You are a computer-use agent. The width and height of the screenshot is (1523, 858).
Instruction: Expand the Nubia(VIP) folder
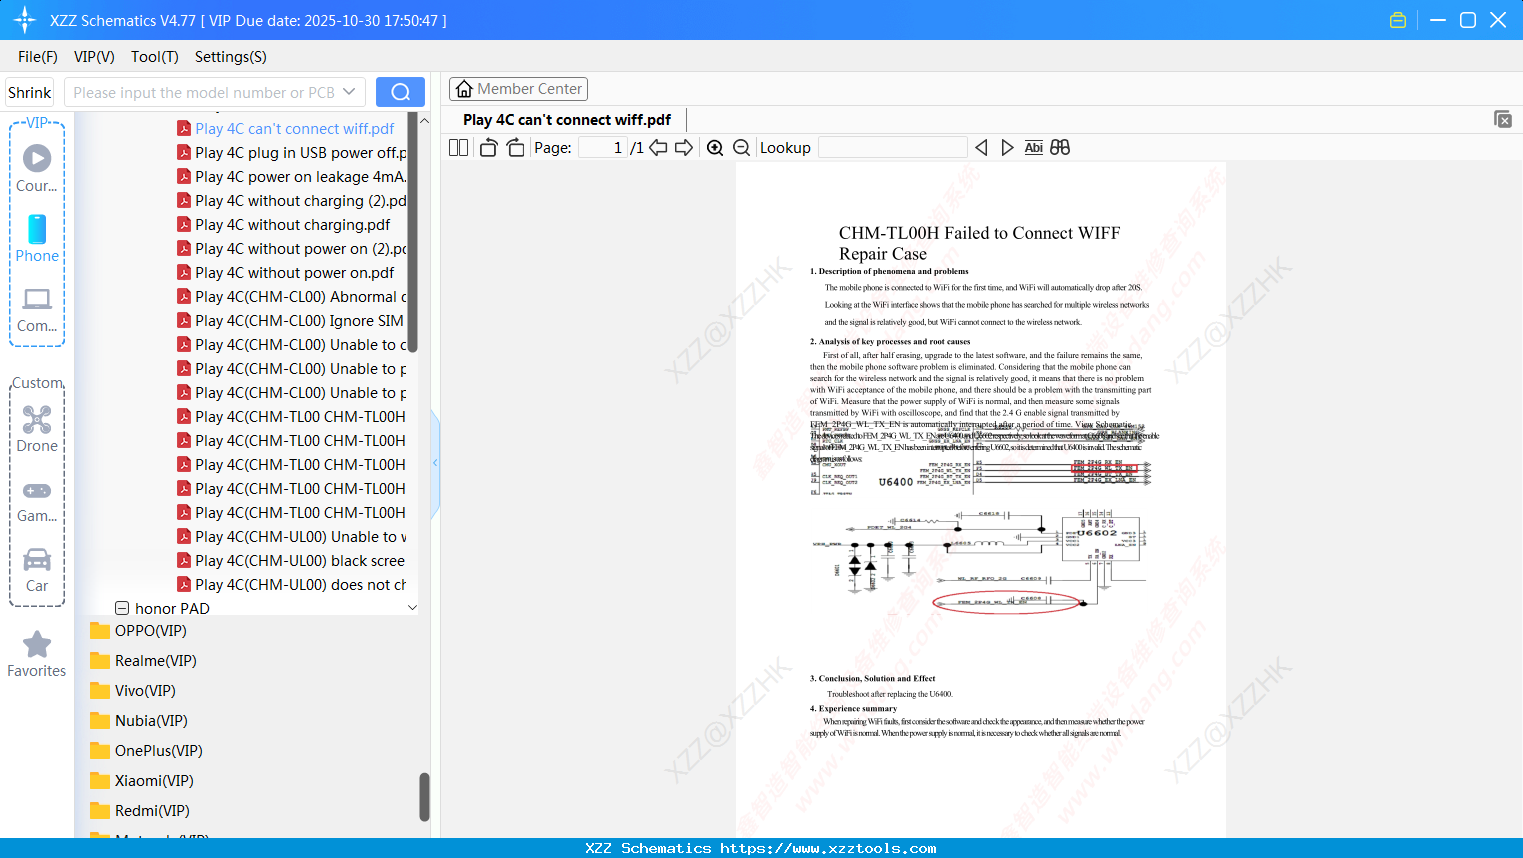[x=139, y=721]
